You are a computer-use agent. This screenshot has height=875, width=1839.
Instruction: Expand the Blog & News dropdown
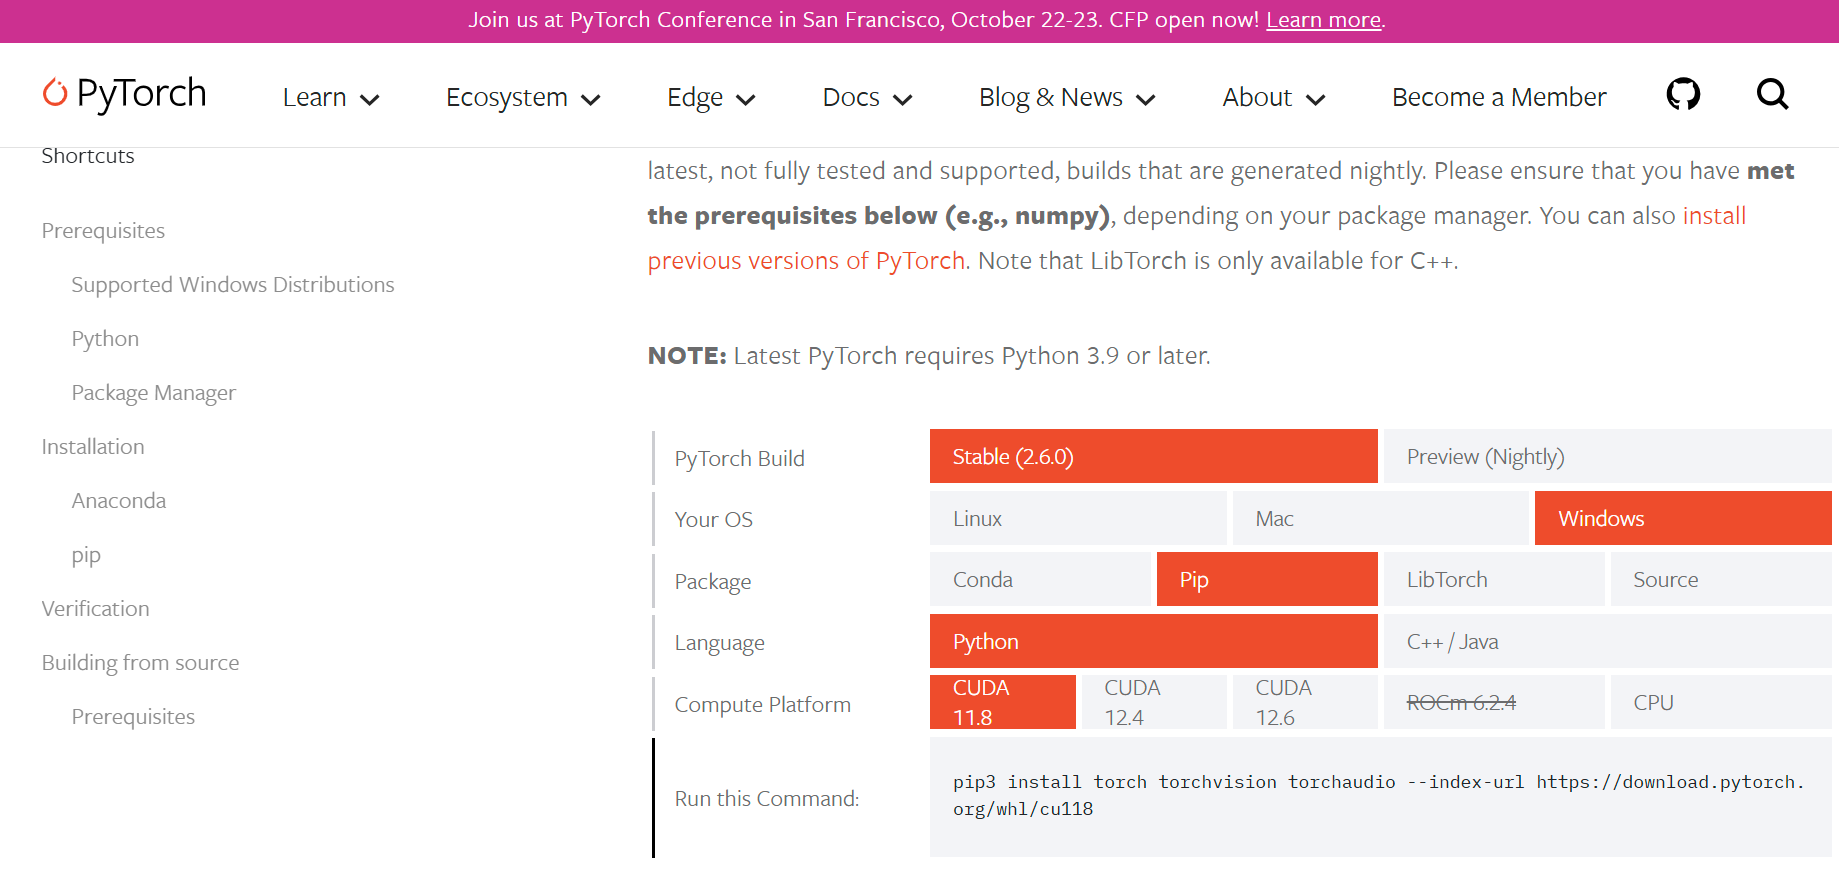[1067, 97]
